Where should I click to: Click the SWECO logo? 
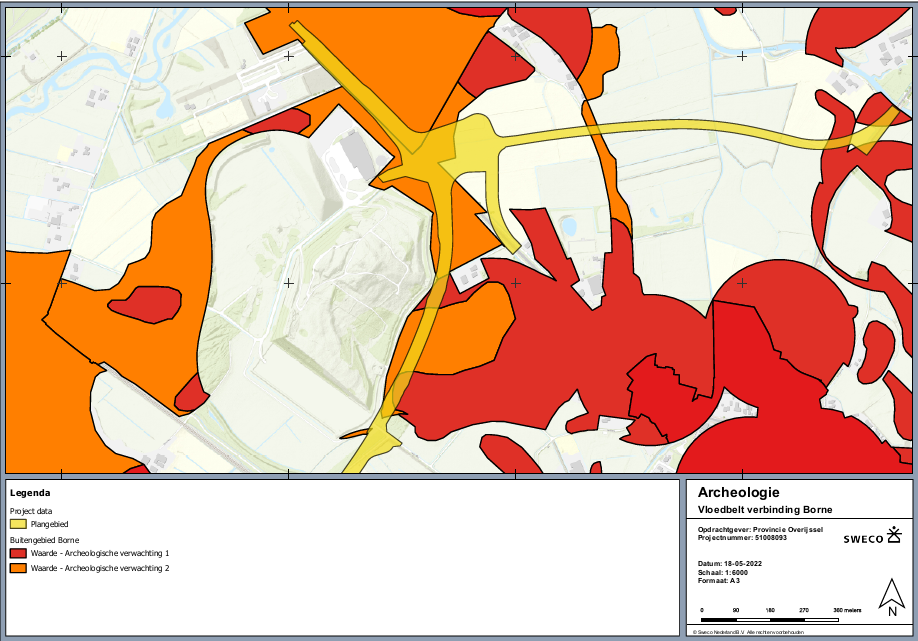(872, 536)
